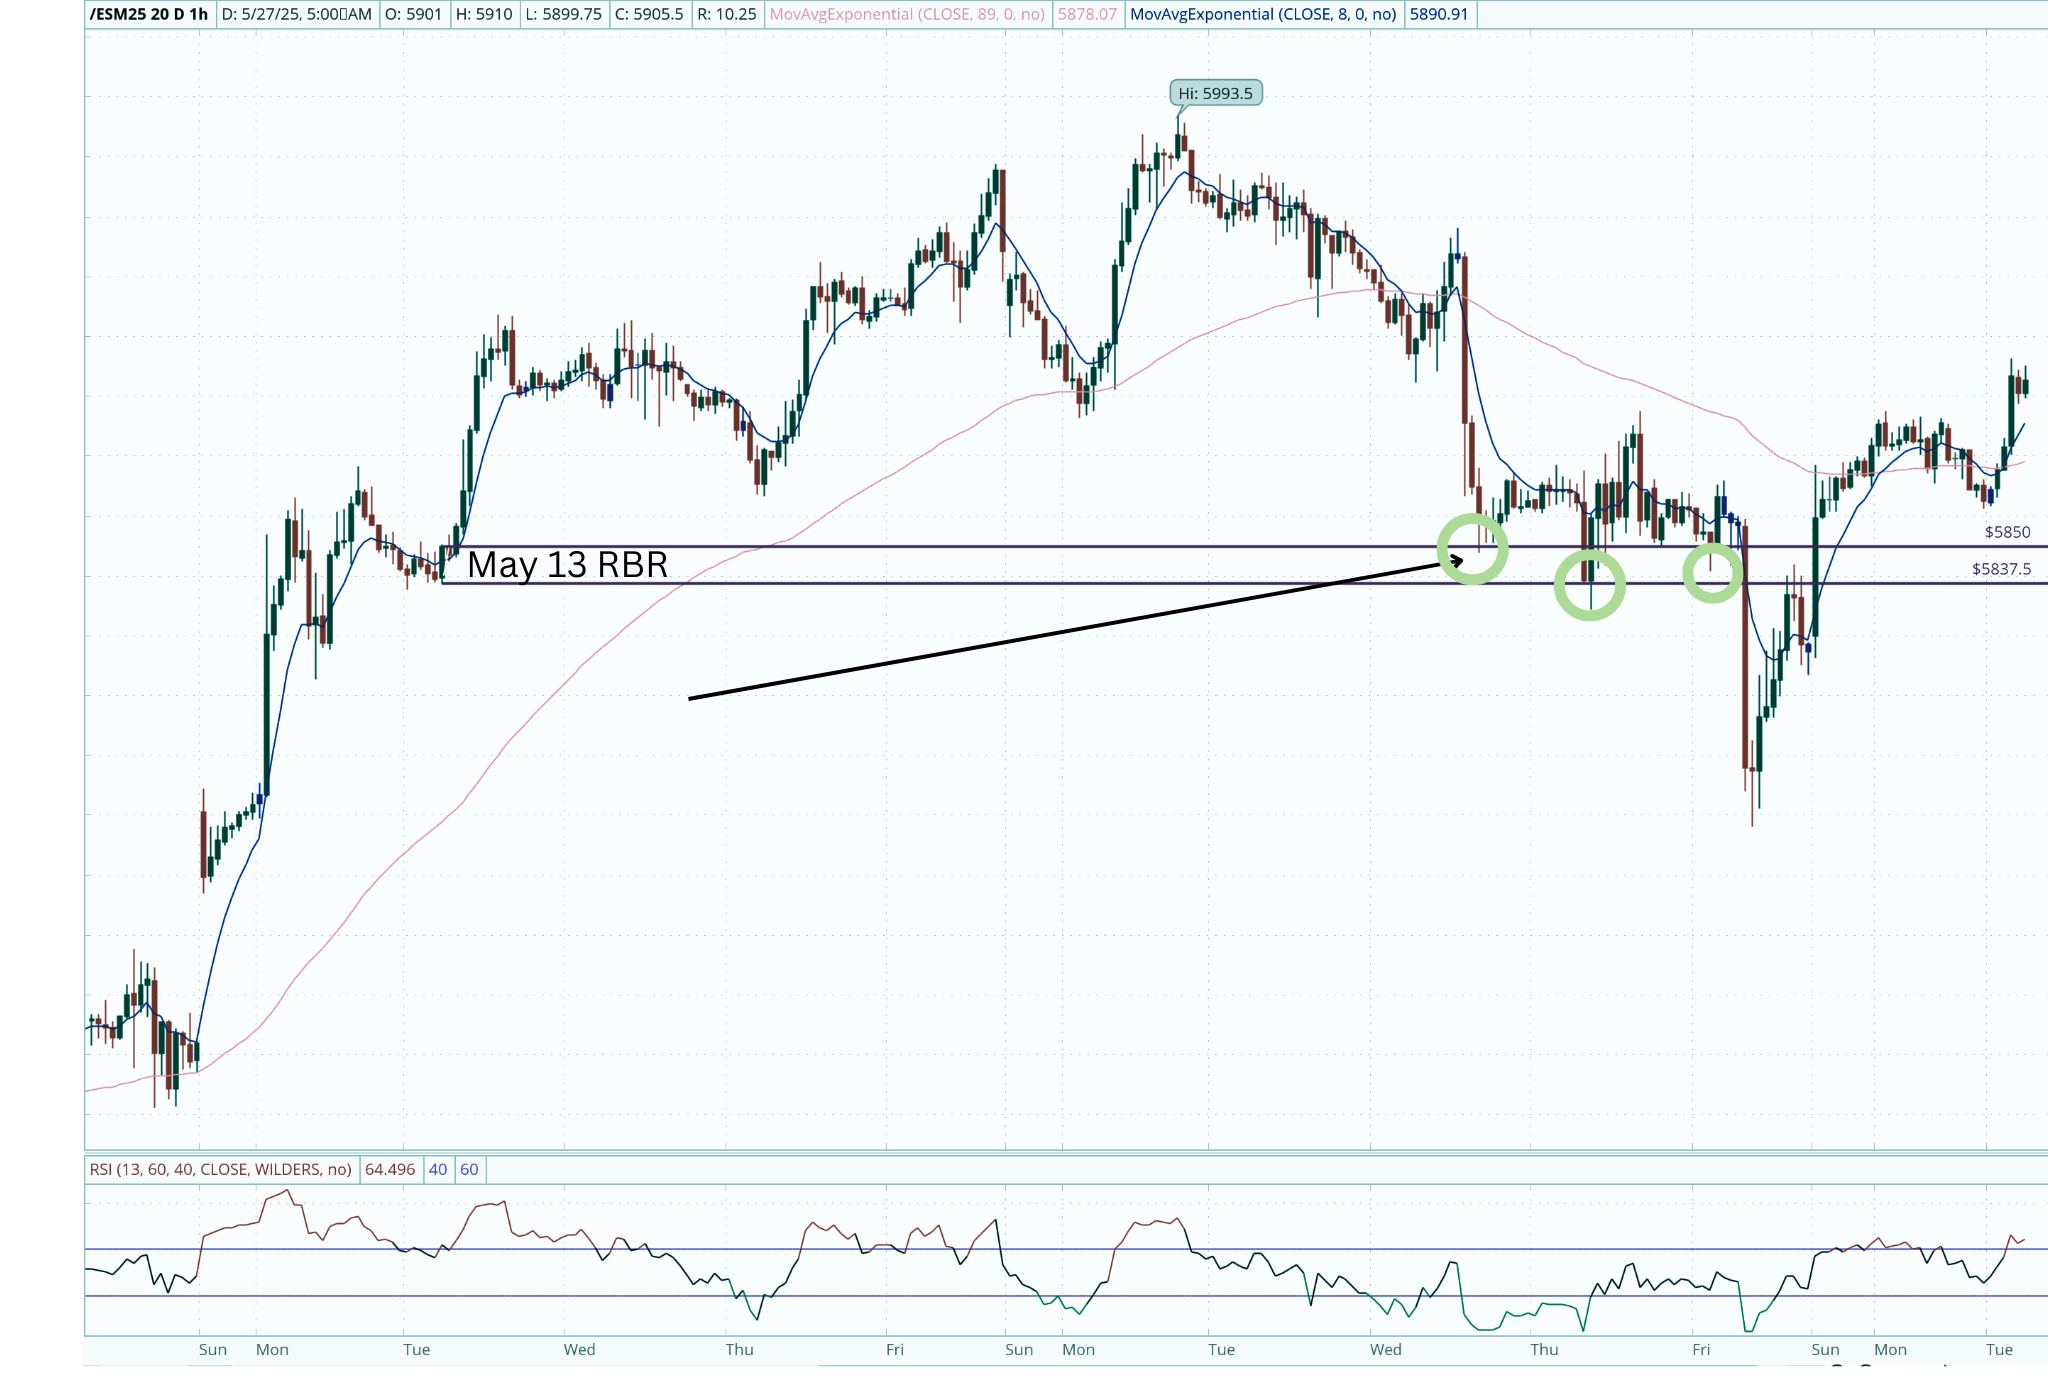
Task: Open the RSI study label settings
Action: click(220, 1169)
